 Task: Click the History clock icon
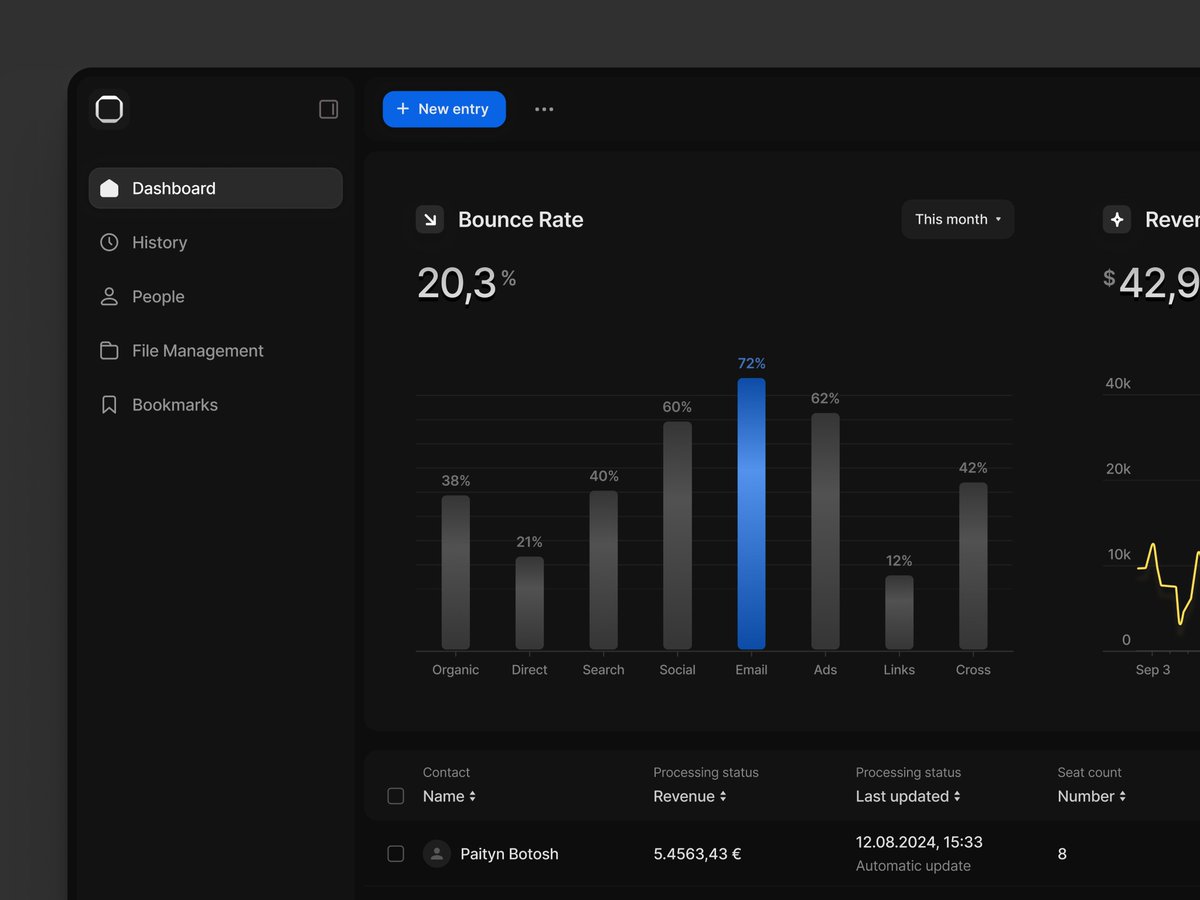[109, 242]
